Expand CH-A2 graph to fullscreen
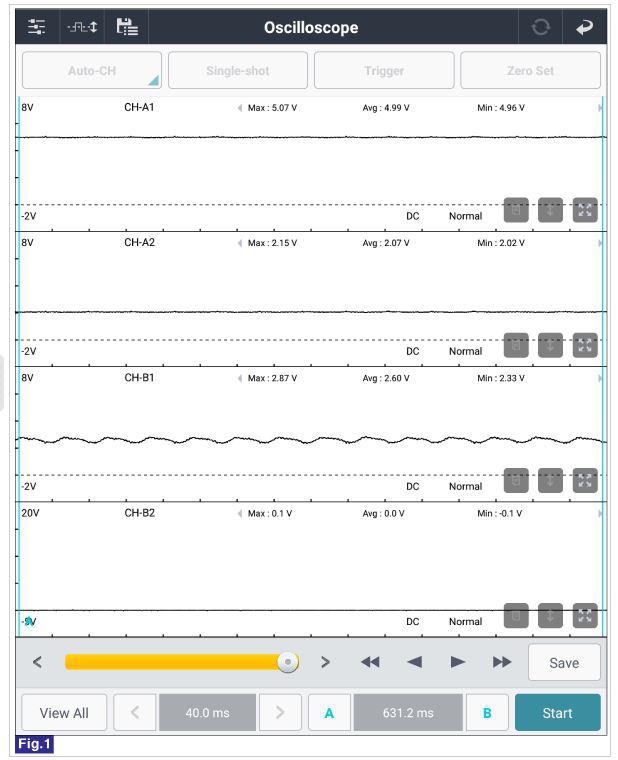 [x=585, y=345]
